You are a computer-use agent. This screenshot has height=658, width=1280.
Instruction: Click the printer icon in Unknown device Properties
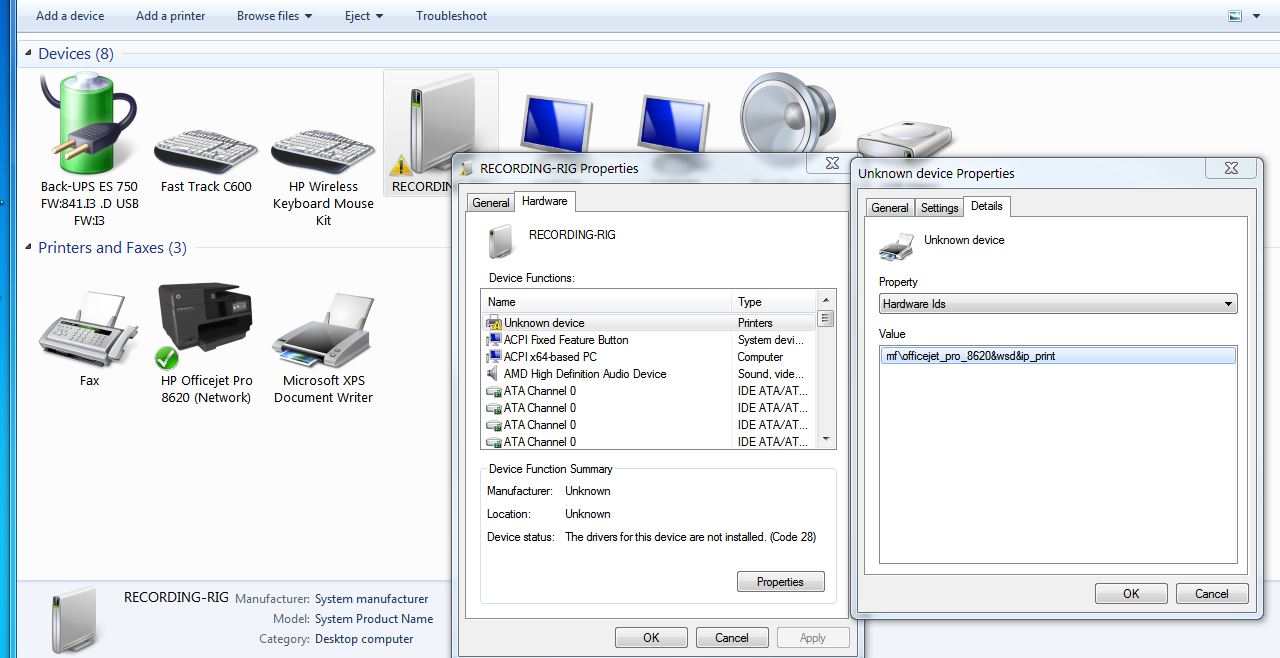click(896, 246)
